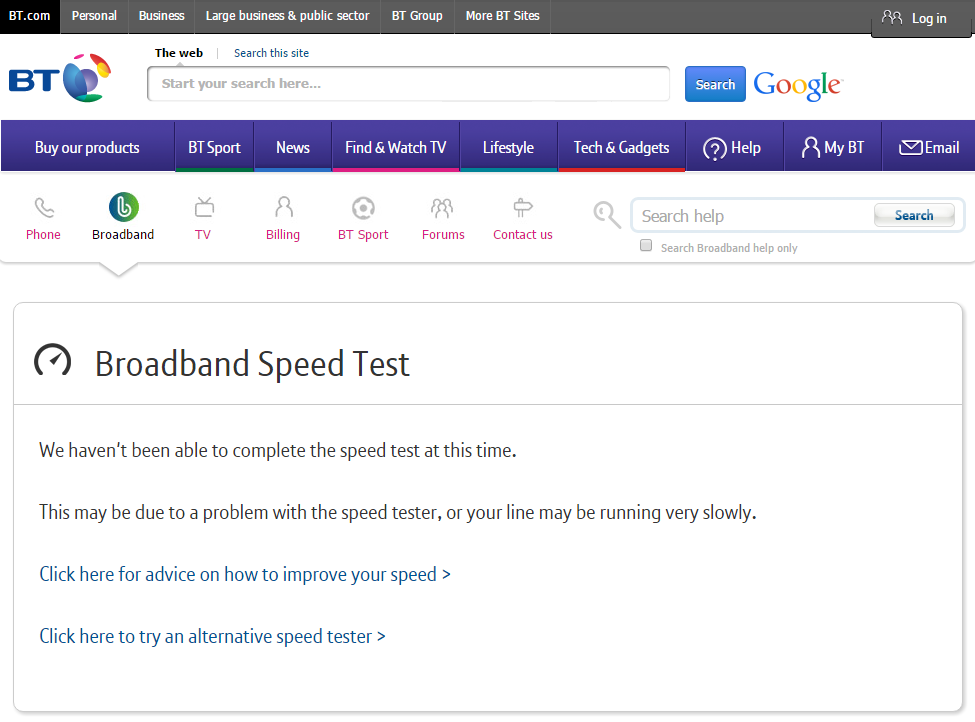Switch to Personal in top bar

point(94,16)
